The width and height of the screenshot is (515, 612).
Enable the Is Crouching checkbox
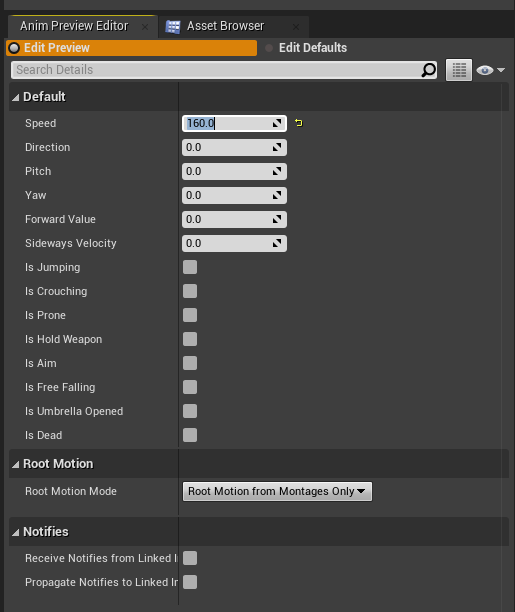coord(190,291)
